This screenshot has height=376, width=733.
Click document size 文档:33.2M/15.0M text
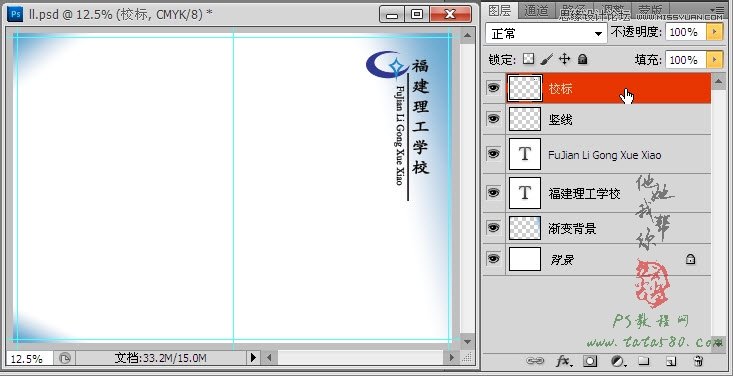pyautogui.click(x=160, y=358)
